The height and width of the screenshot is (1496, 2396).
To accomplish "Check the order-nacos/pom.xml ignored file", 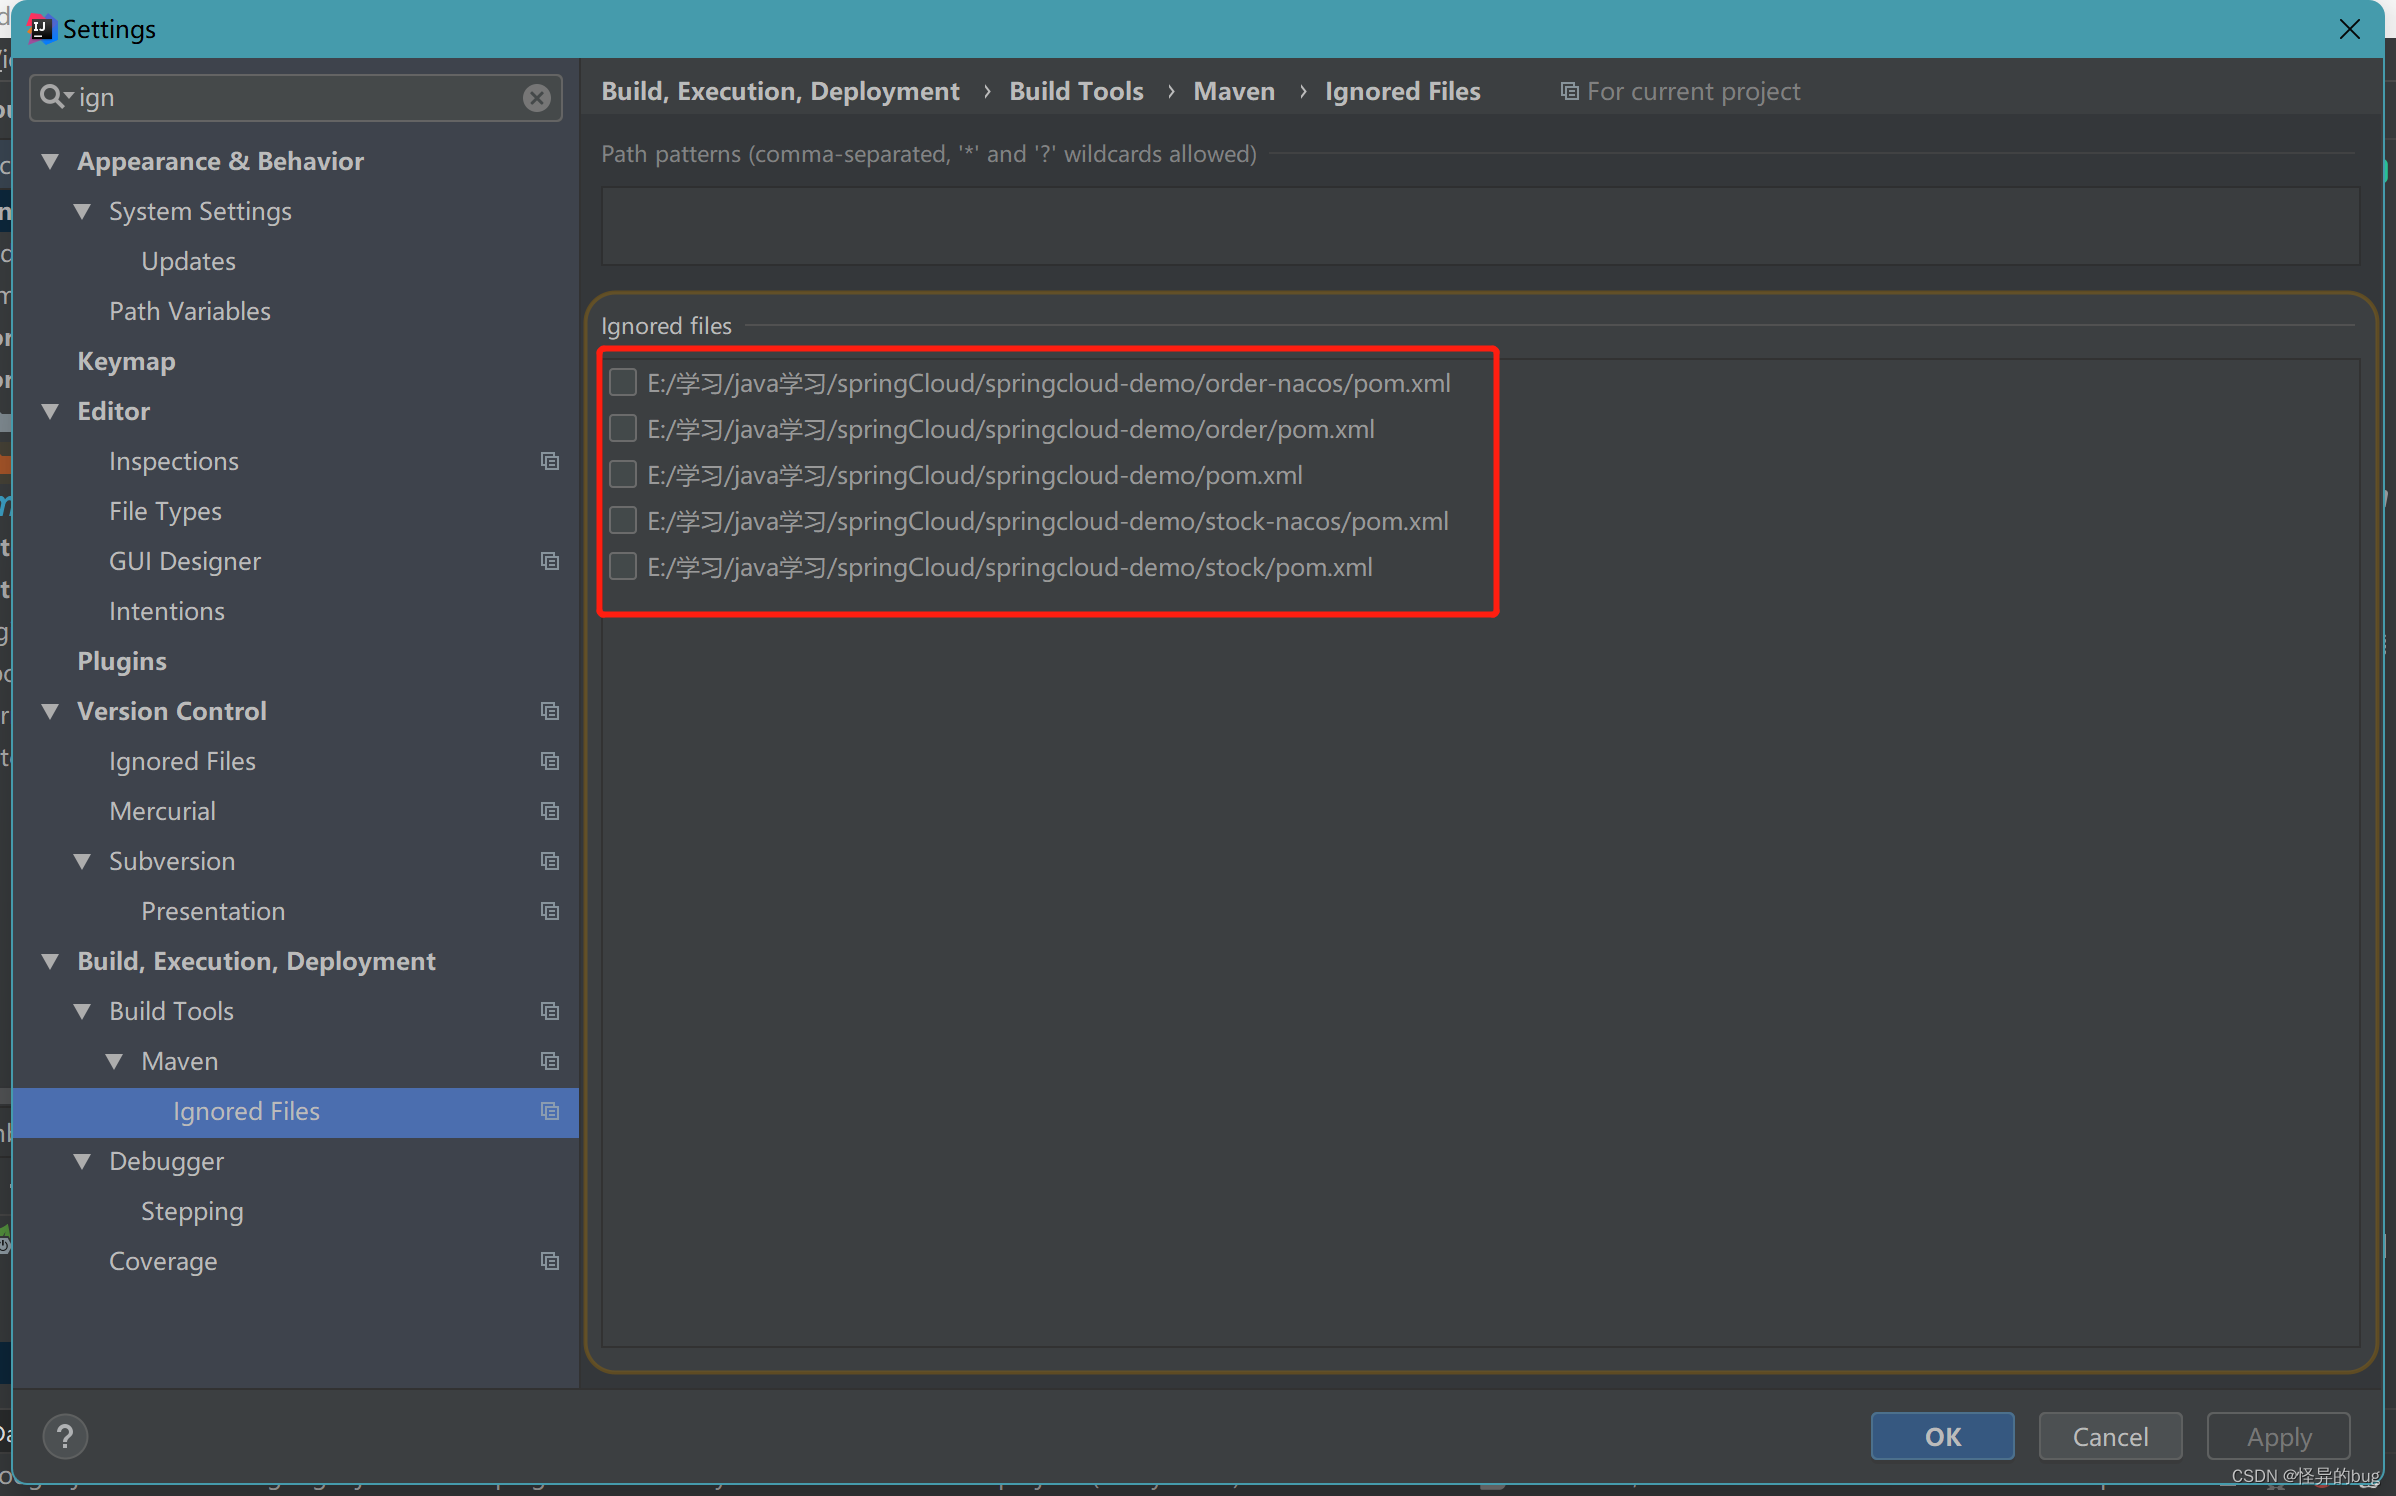I will click(623, 382).
